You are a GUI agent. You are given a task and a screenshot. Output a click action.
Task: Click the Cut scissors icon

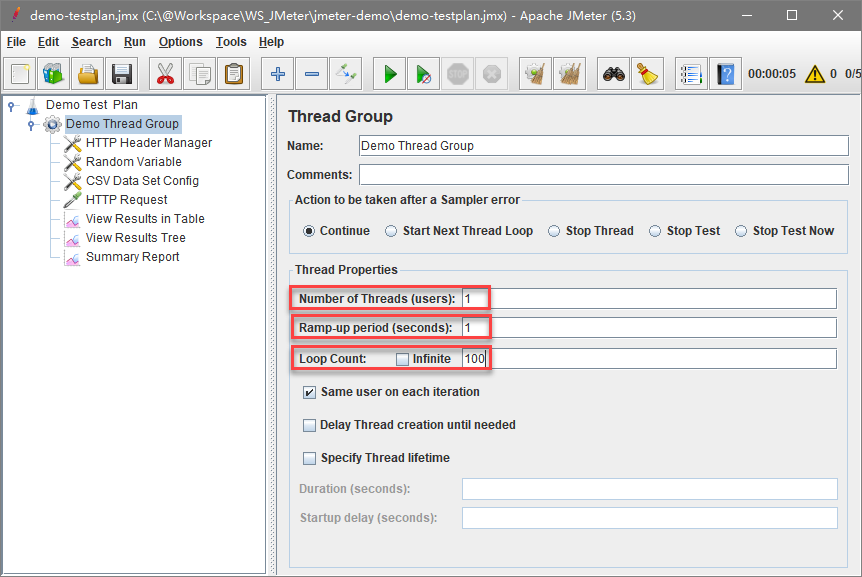(165, 74)
